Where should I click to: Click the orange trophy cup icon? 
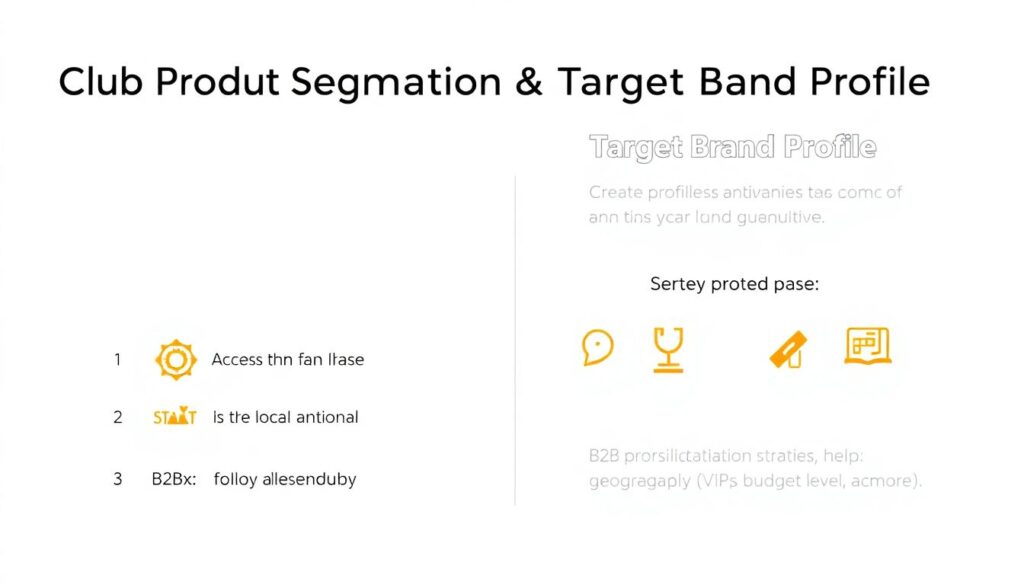(x=667, y=350)
